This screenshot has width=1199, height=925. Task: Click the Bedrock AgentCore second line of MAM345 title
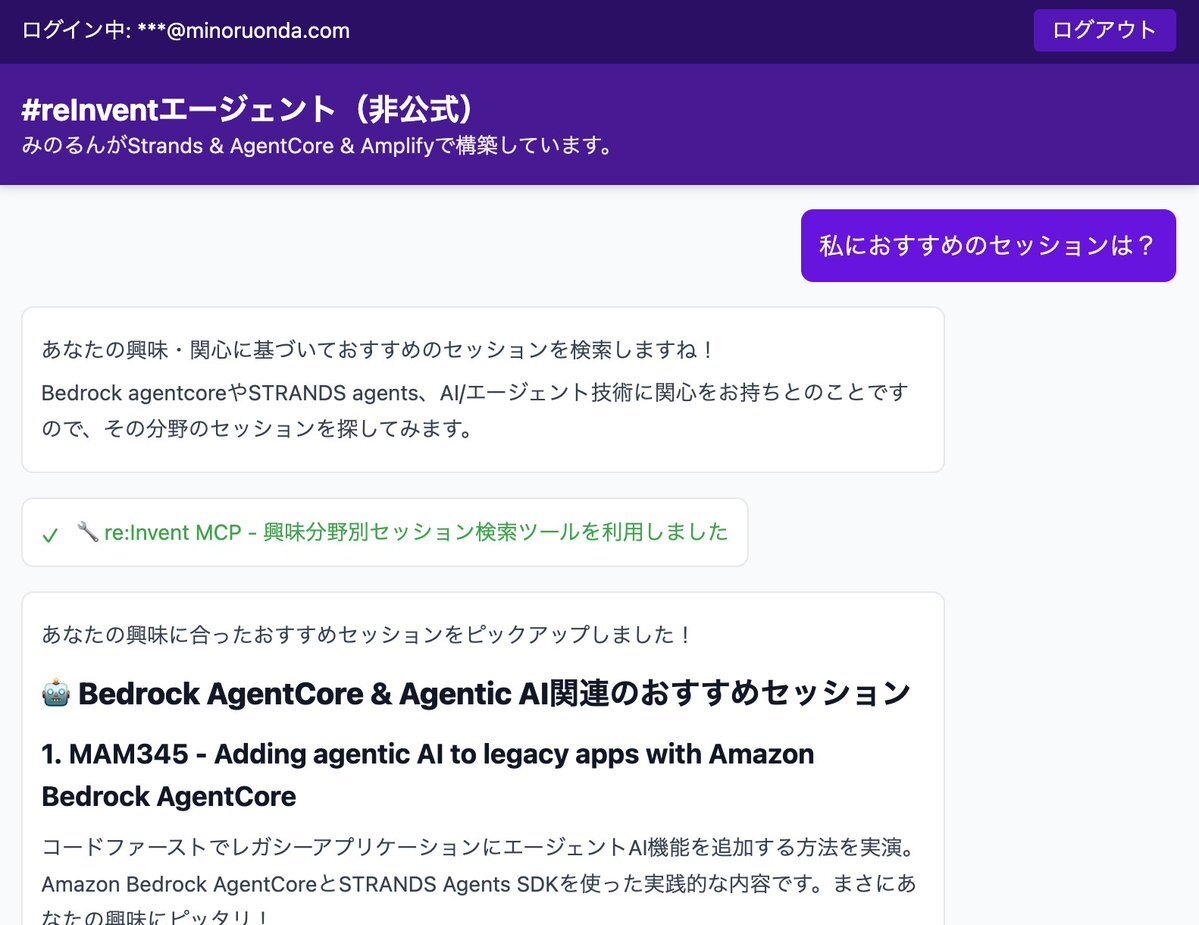point(169,797)
